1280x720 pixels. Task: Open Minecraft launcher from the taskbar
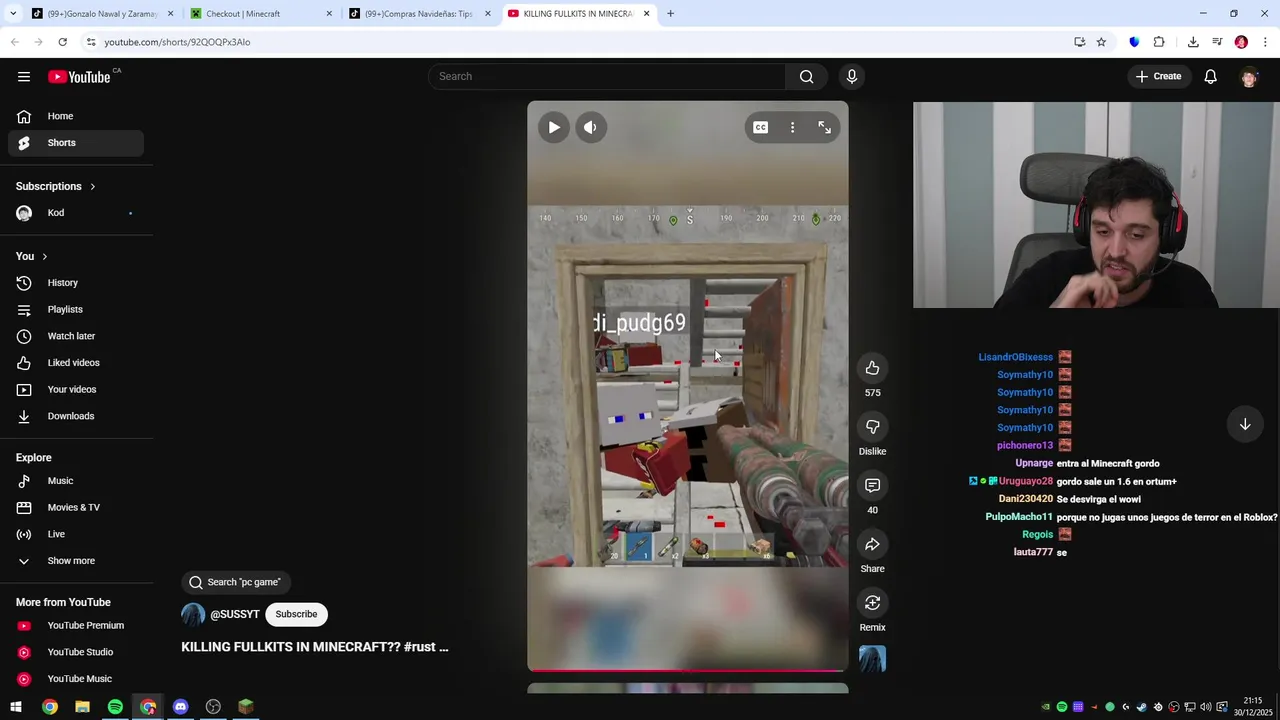pos(246,707)
